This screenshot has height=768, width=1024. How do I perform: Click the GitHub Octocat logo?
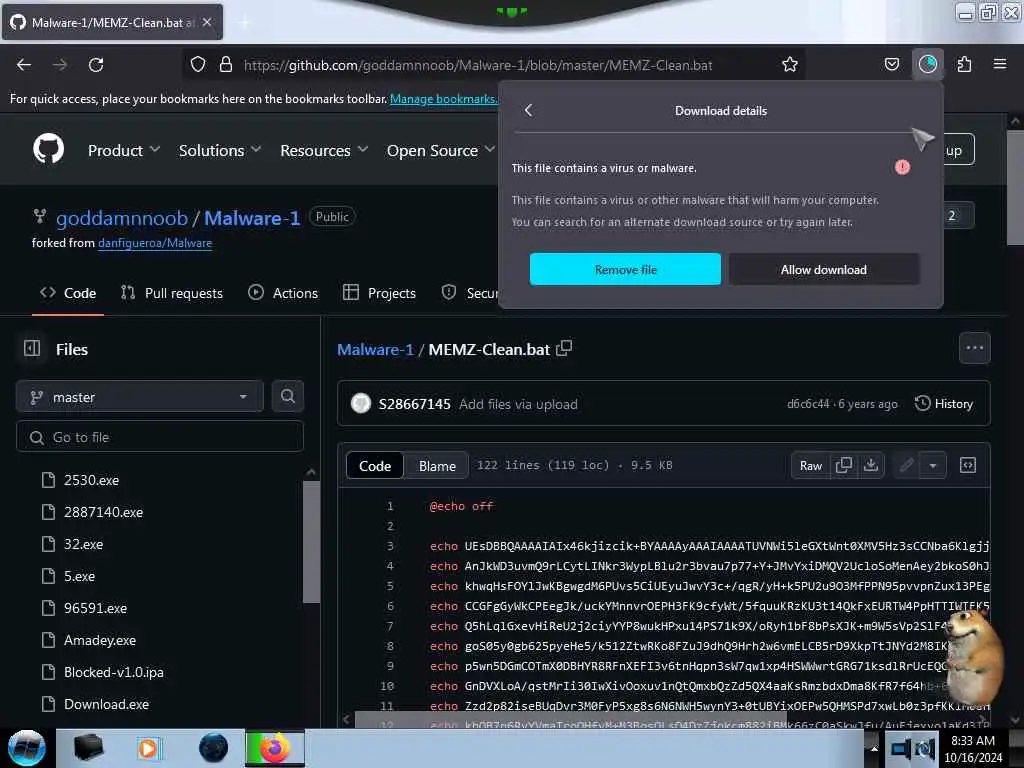pos(48,150)
